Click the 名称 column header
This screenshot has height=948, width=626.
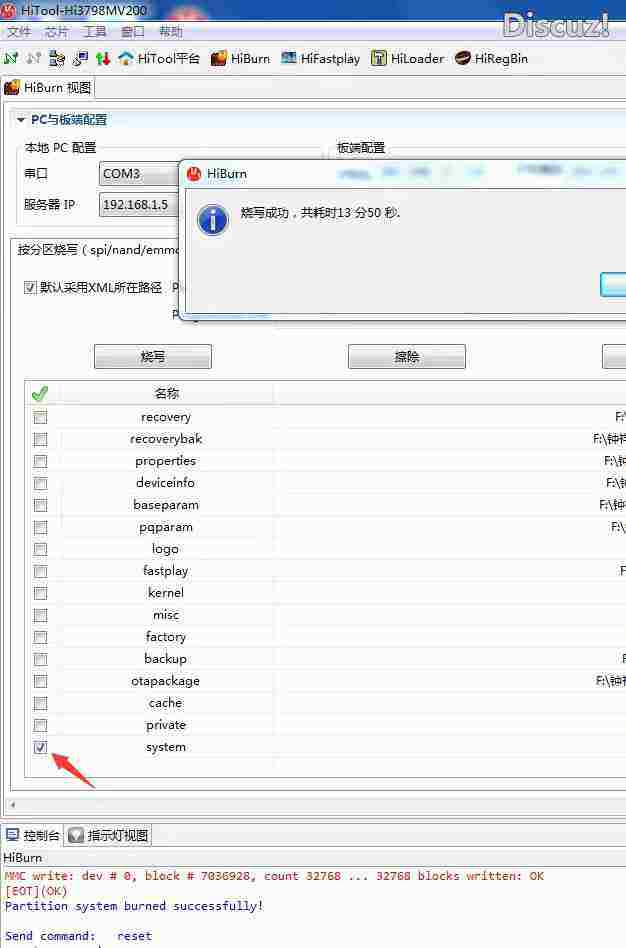click(166, 394)
